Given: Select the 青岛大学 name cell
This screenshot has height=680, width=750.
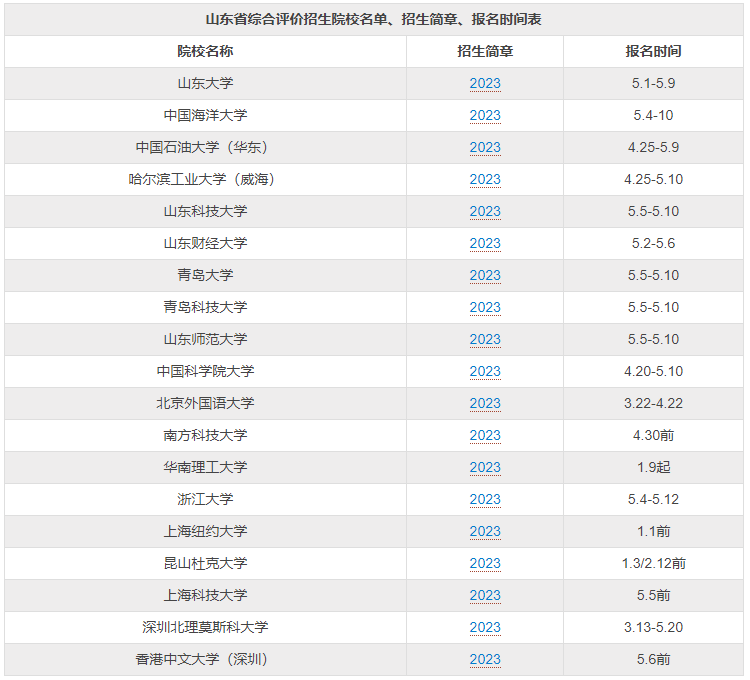Looking at the screenshot, I should pyautogui.click(x=206, y=275).
